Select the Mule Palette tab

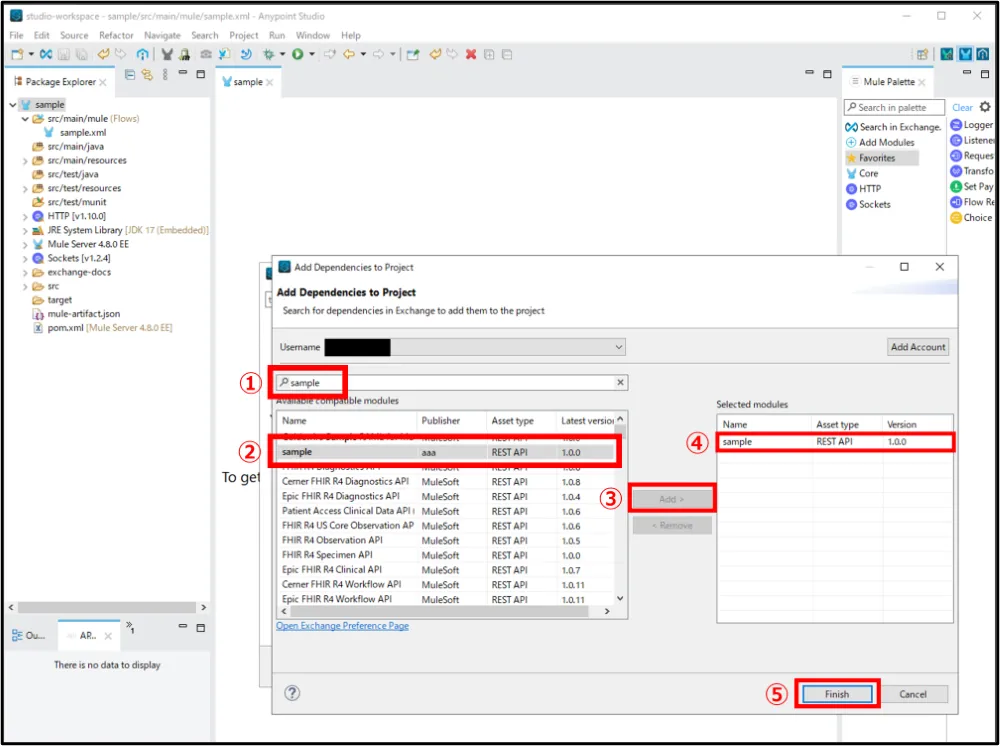tap(888, 82)
